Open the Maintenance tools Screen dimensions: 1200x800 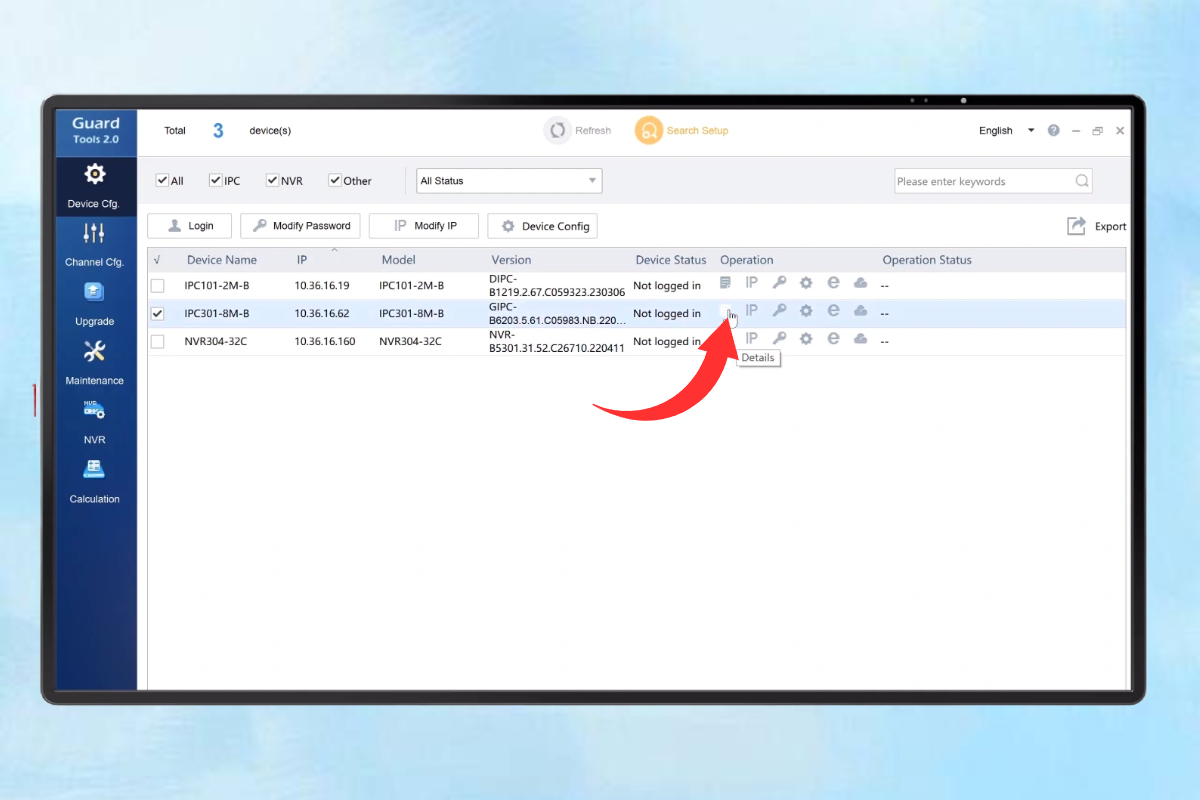(94, 363)
